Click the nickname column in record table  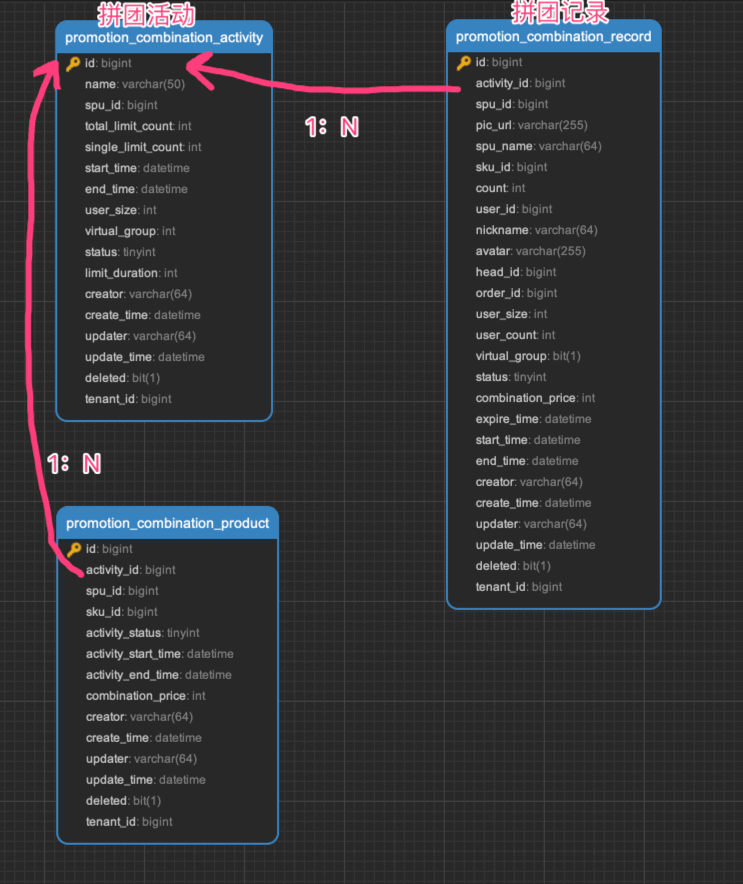click(536, 230)
